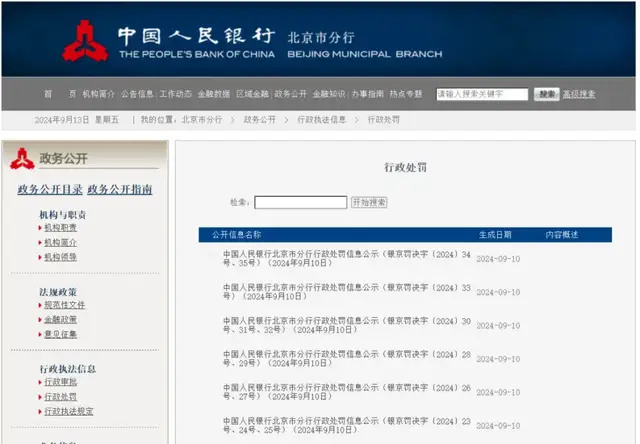Open 行政执法规定 sidebar link
Image resolution: width=640 pixels, height=444 pixels.
coord(69,411)
